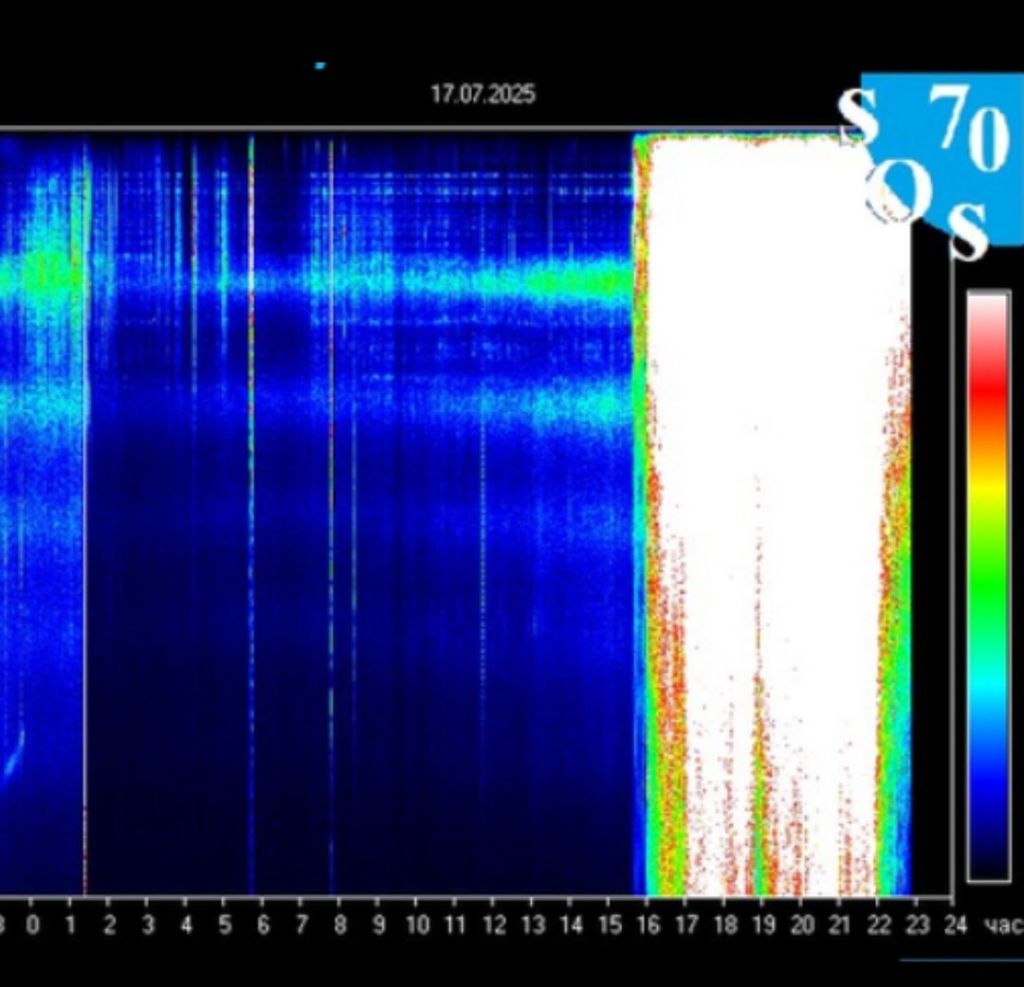Select hour 8 on the time axis

click(340, 924)
